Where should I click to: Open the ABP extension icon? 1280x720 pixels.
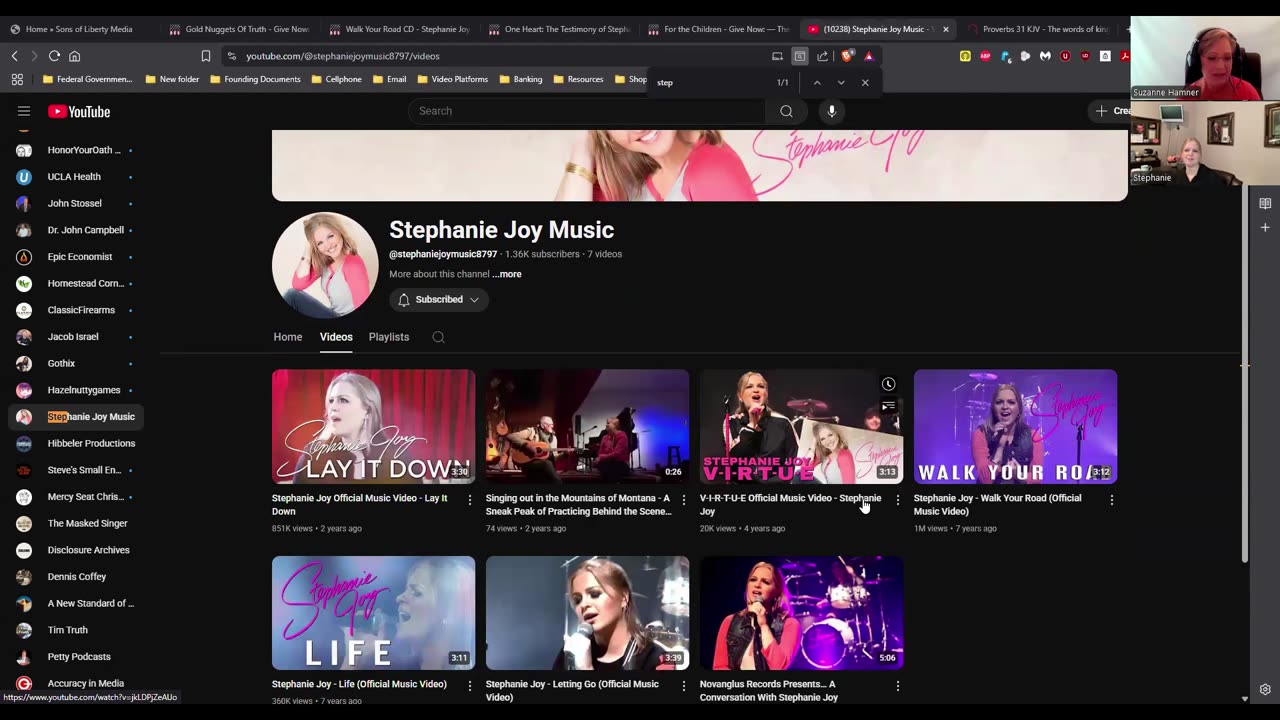click(x=985, y=56)
